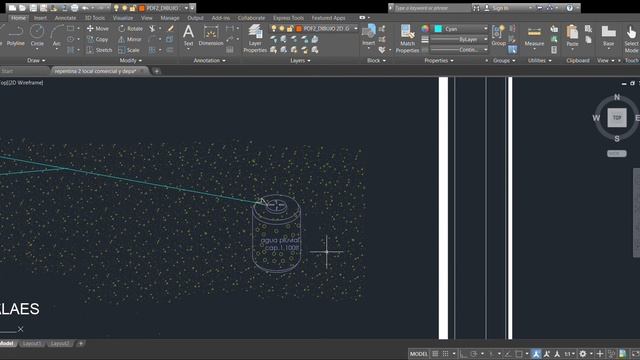The image size is (640, 360).
Task: Switch to the View ribbon tab
Action: (147, 18)
